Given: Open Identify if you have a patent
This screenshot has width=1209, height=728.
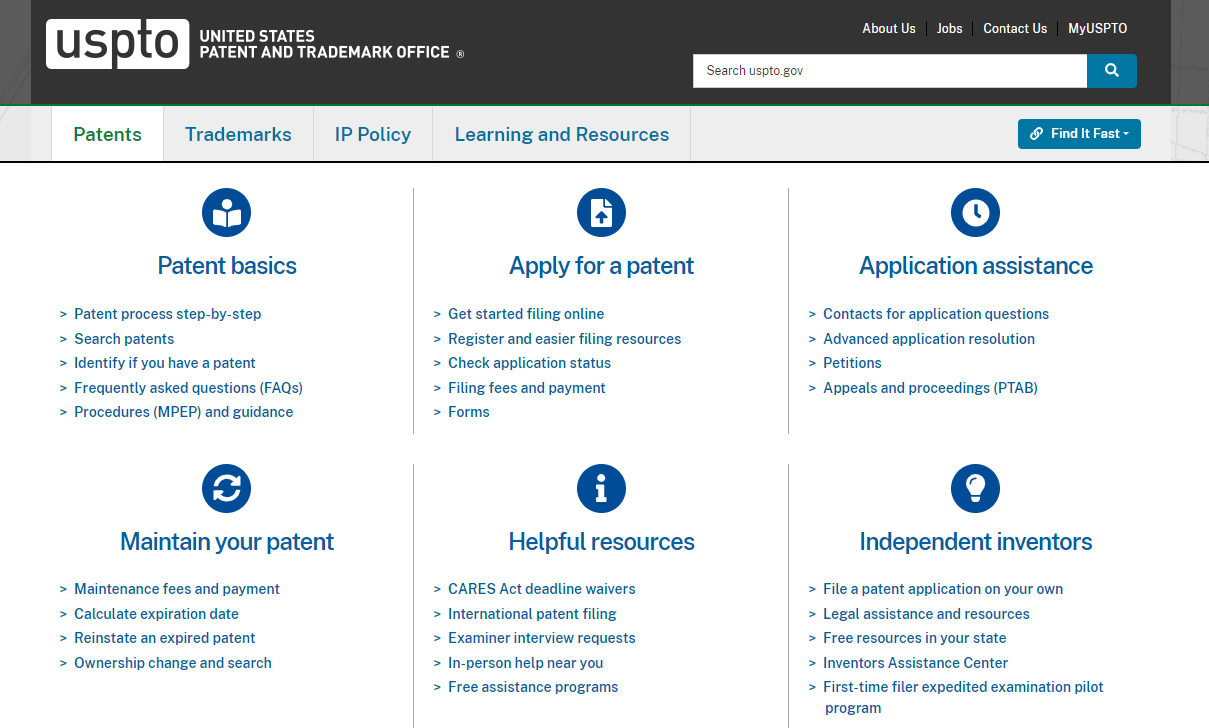Looking at the screenshot, I should pyautogui.click(x=165, y=363).
